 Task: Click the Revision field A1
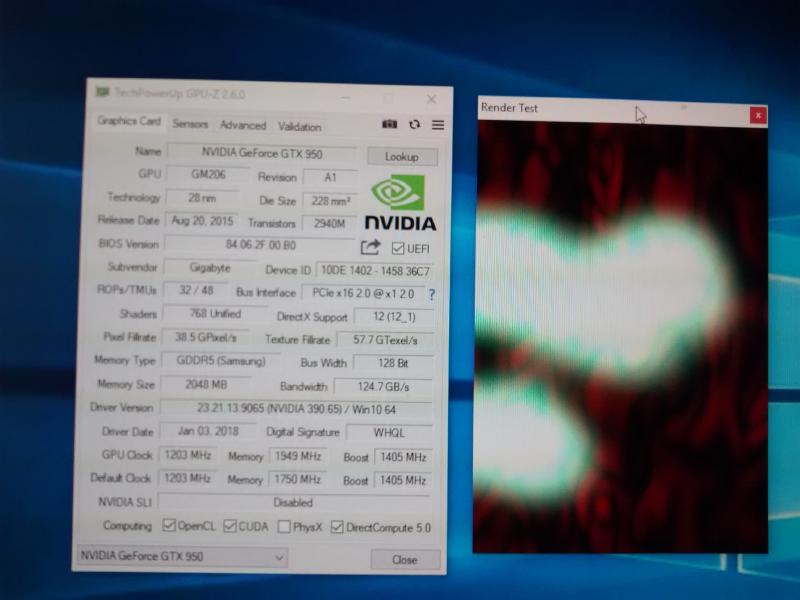click(x=331, y=178)
